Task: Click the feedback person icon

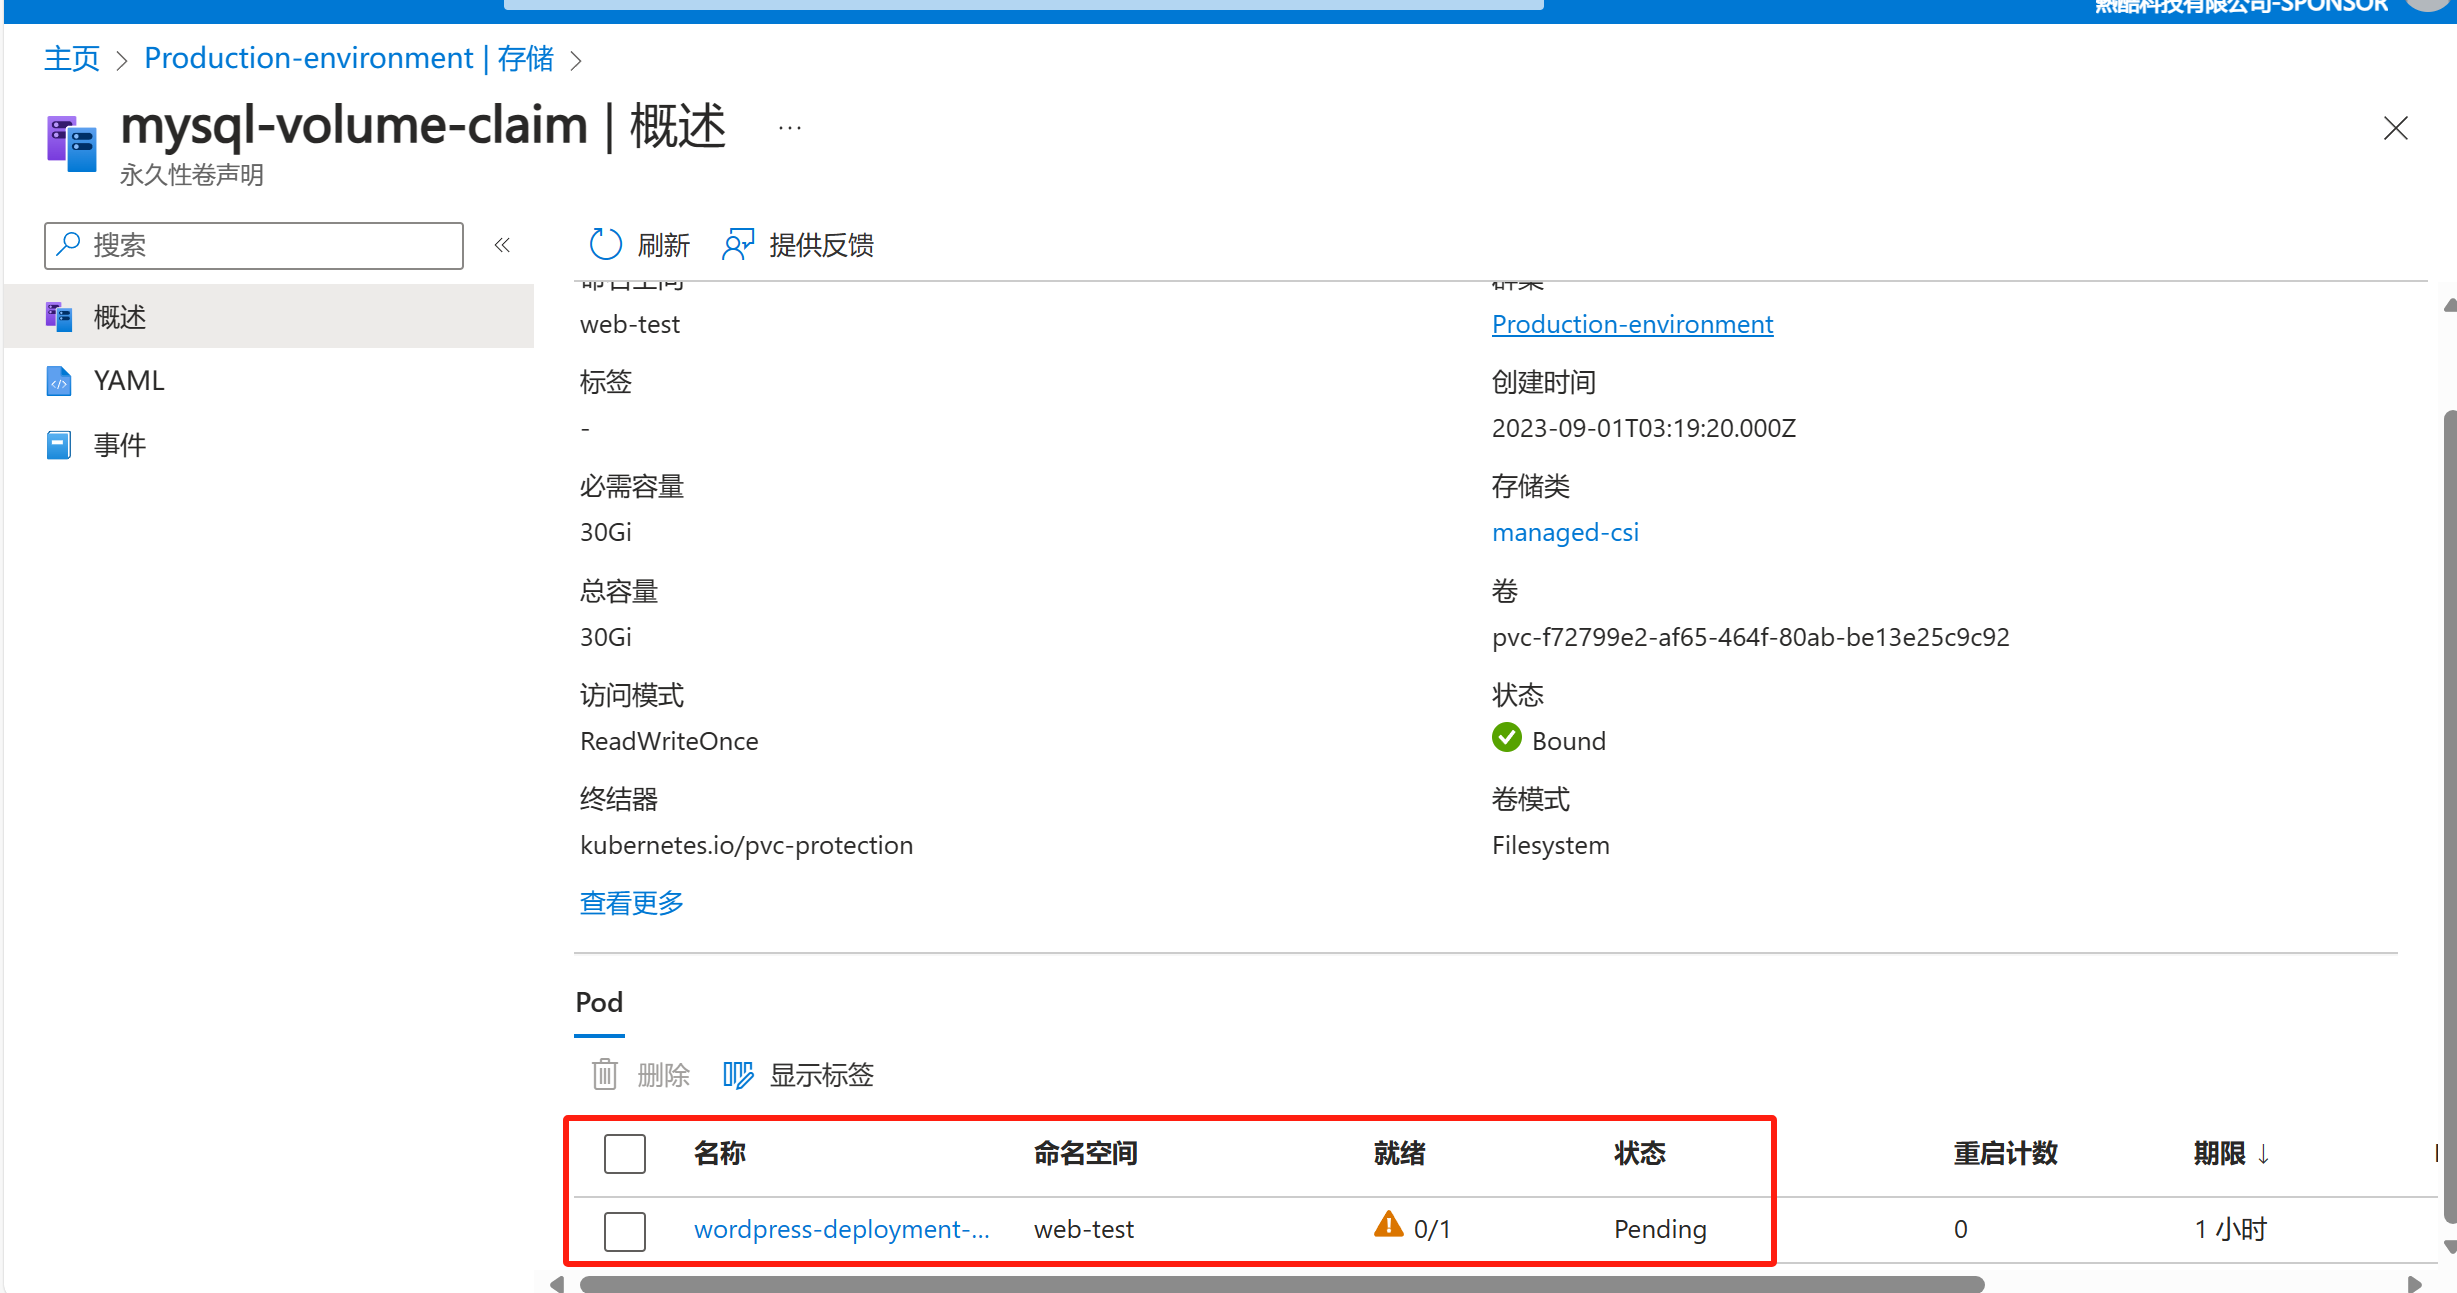Action: [737, 244]
